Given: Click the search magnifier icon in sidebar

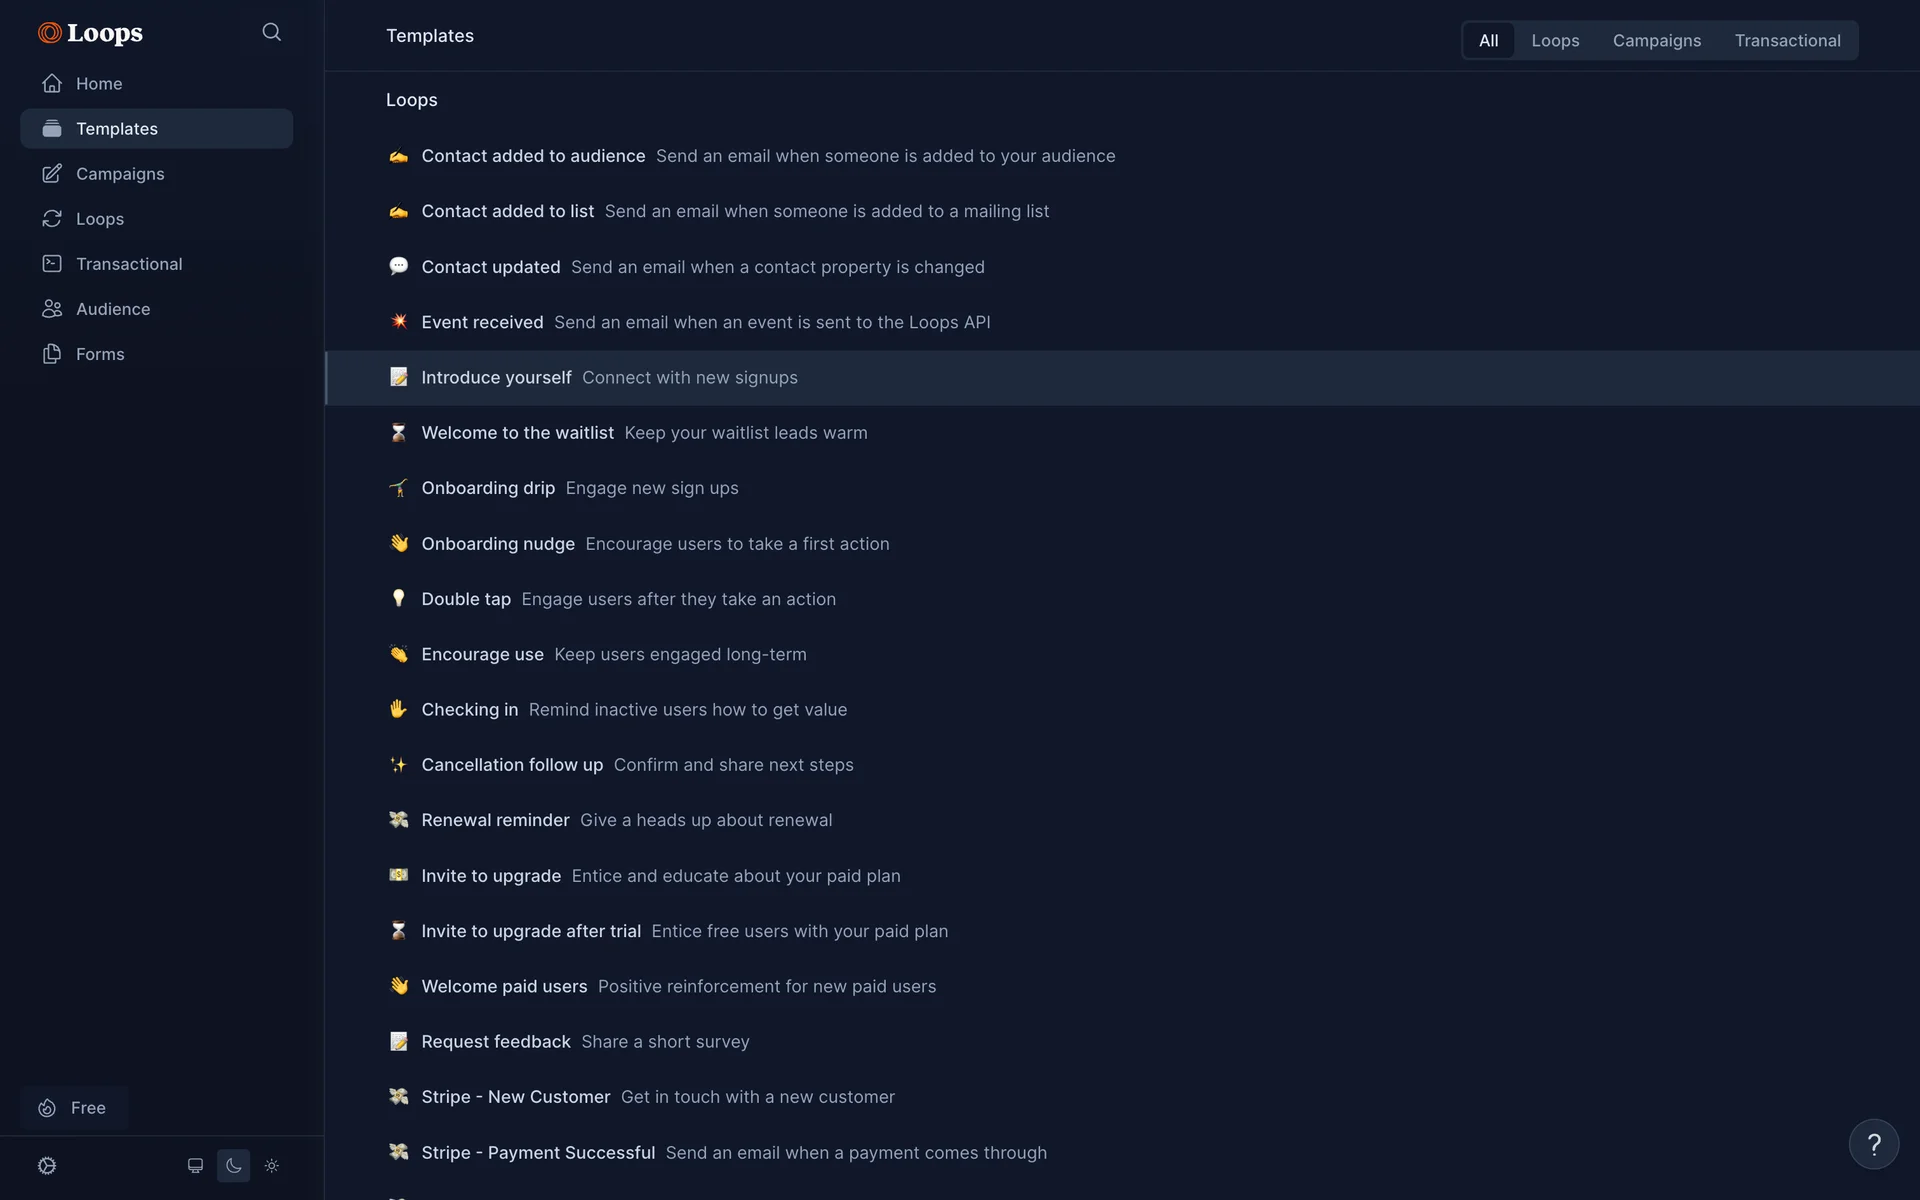Looking at the screenshot, I should [271, 32].
